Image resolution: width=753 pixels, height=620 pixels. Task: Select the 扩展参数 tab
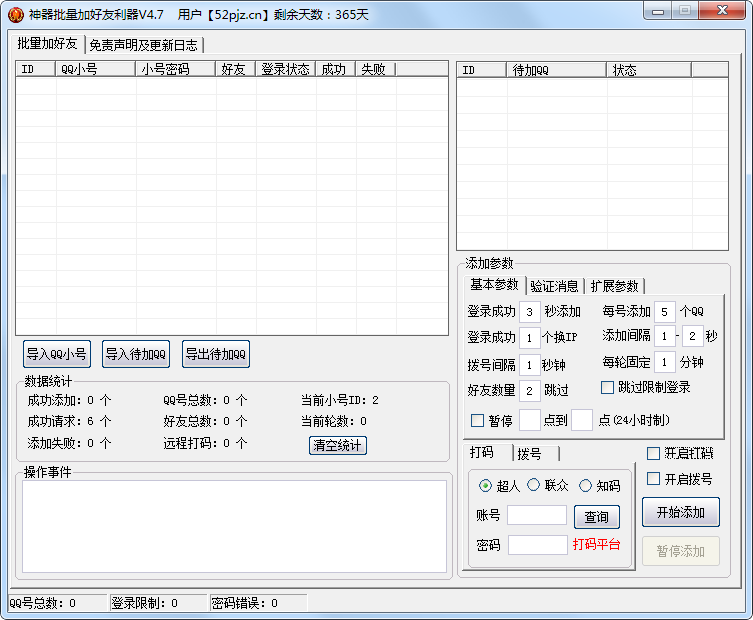coord(614,286)
